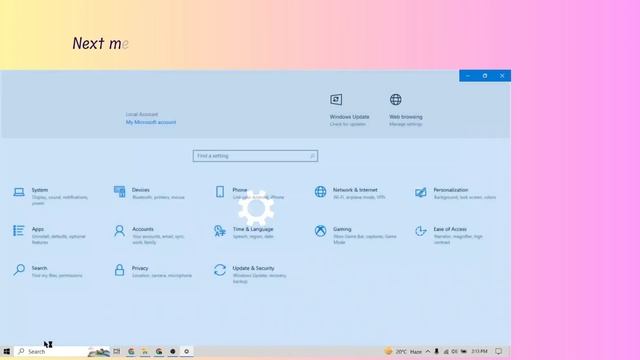Image resolution: width=640 pixels, height=360 pixels.
Task: Click the Devices label text
Action: (140, 190)
